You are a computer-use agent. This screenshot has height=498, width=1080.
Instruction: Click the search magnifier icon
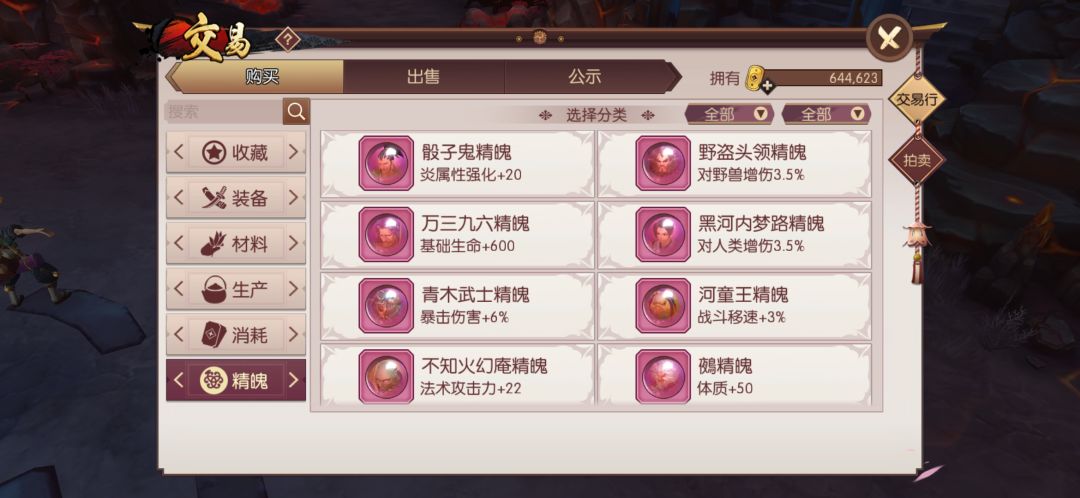tap(296, 112)
